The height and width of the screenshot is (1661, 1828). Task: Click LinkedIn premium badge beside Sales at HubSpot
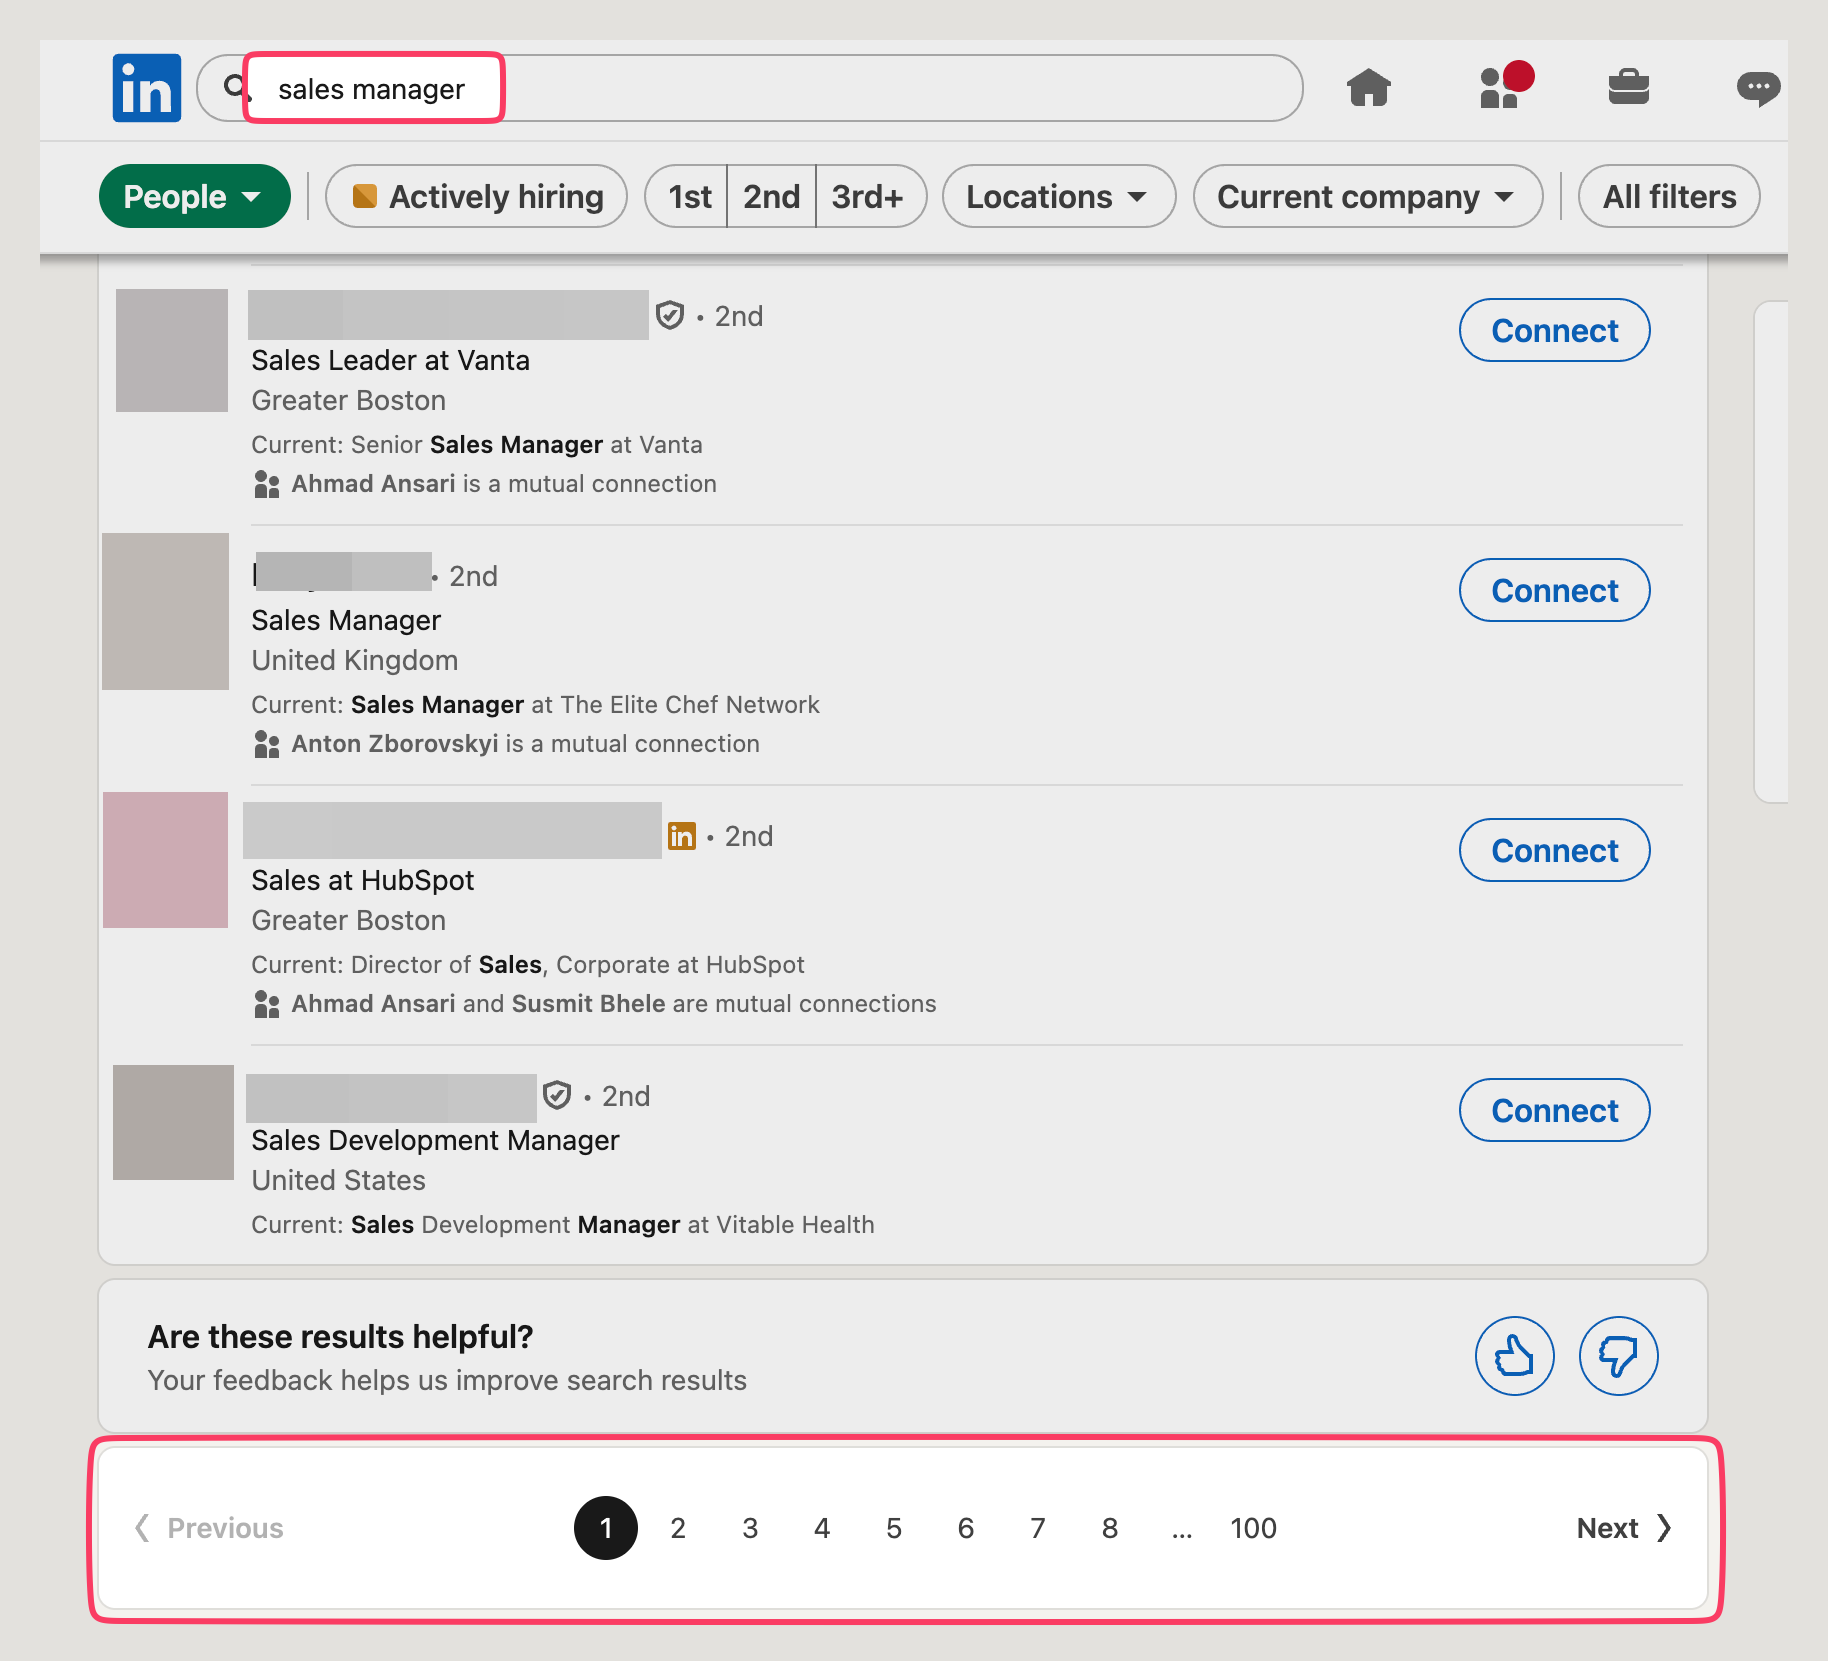tap(681, 836)
